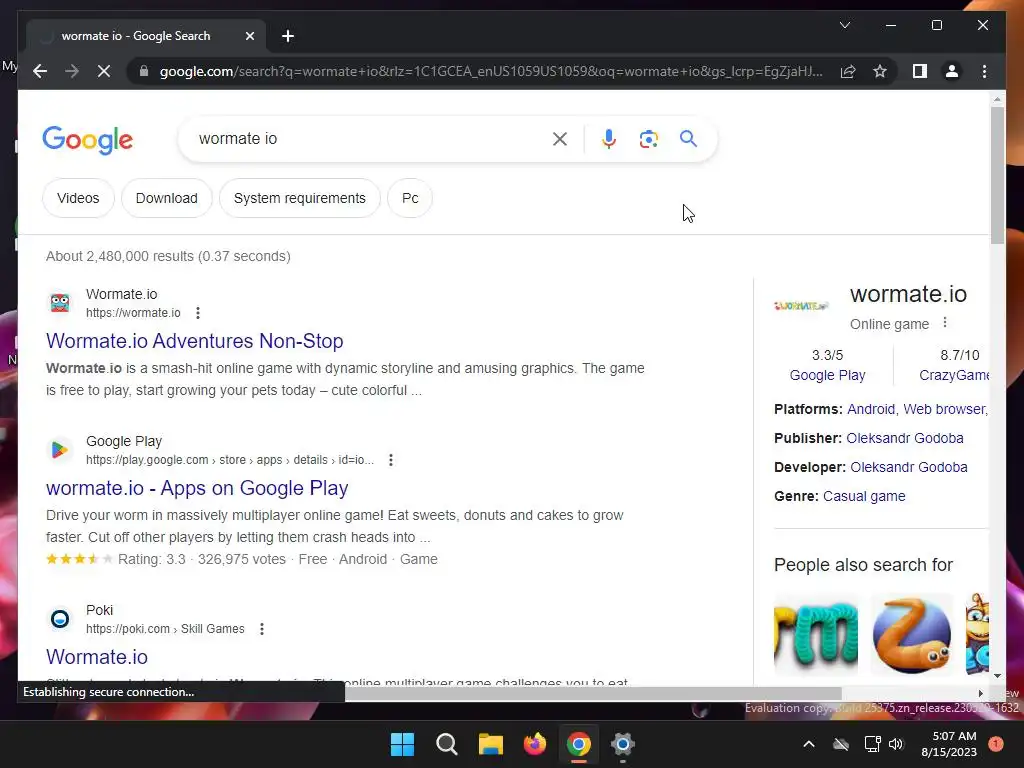
Task: Click the Wormate.io result favicon
Action: coord(60,303)
